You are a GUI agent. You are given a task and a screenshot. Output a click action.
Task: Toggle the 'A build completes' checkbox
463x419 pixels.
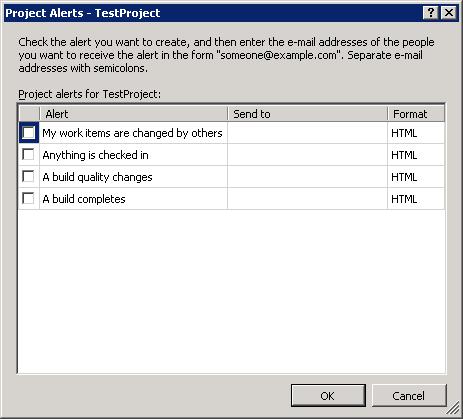click(28, 199)
